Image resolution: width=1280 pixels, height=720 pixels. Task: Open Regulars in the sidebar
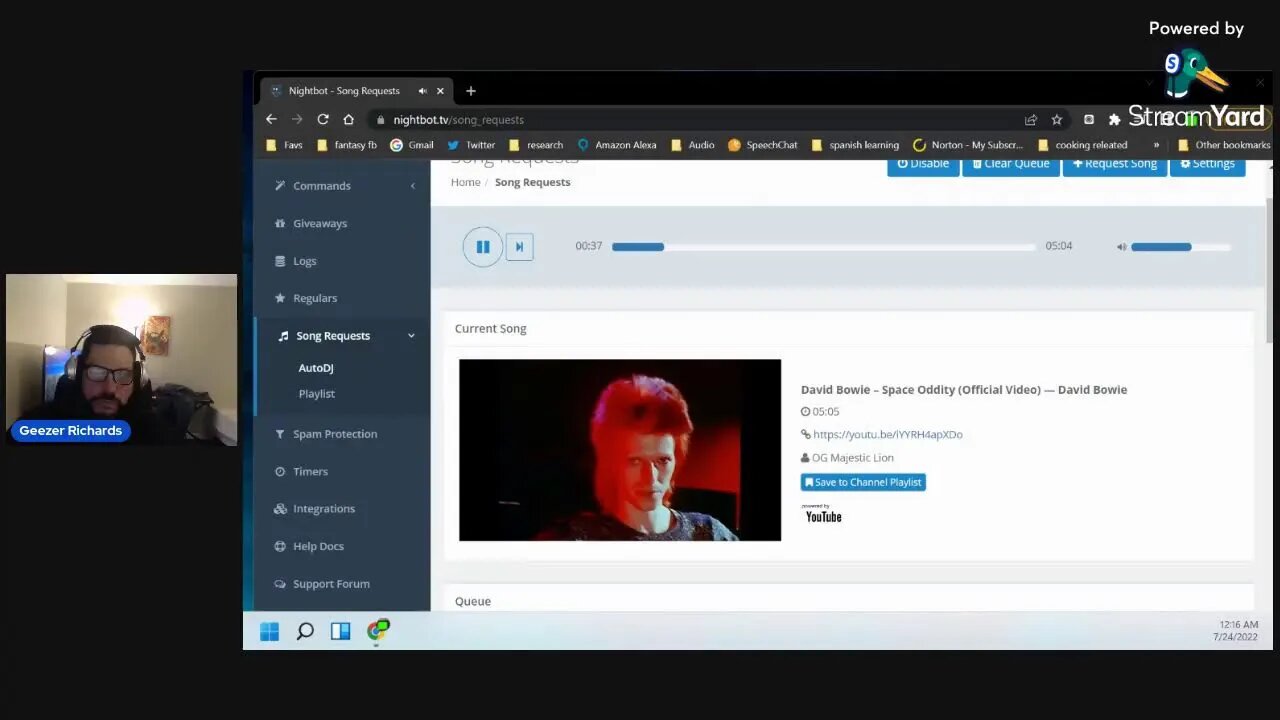(x=315, y=298)
